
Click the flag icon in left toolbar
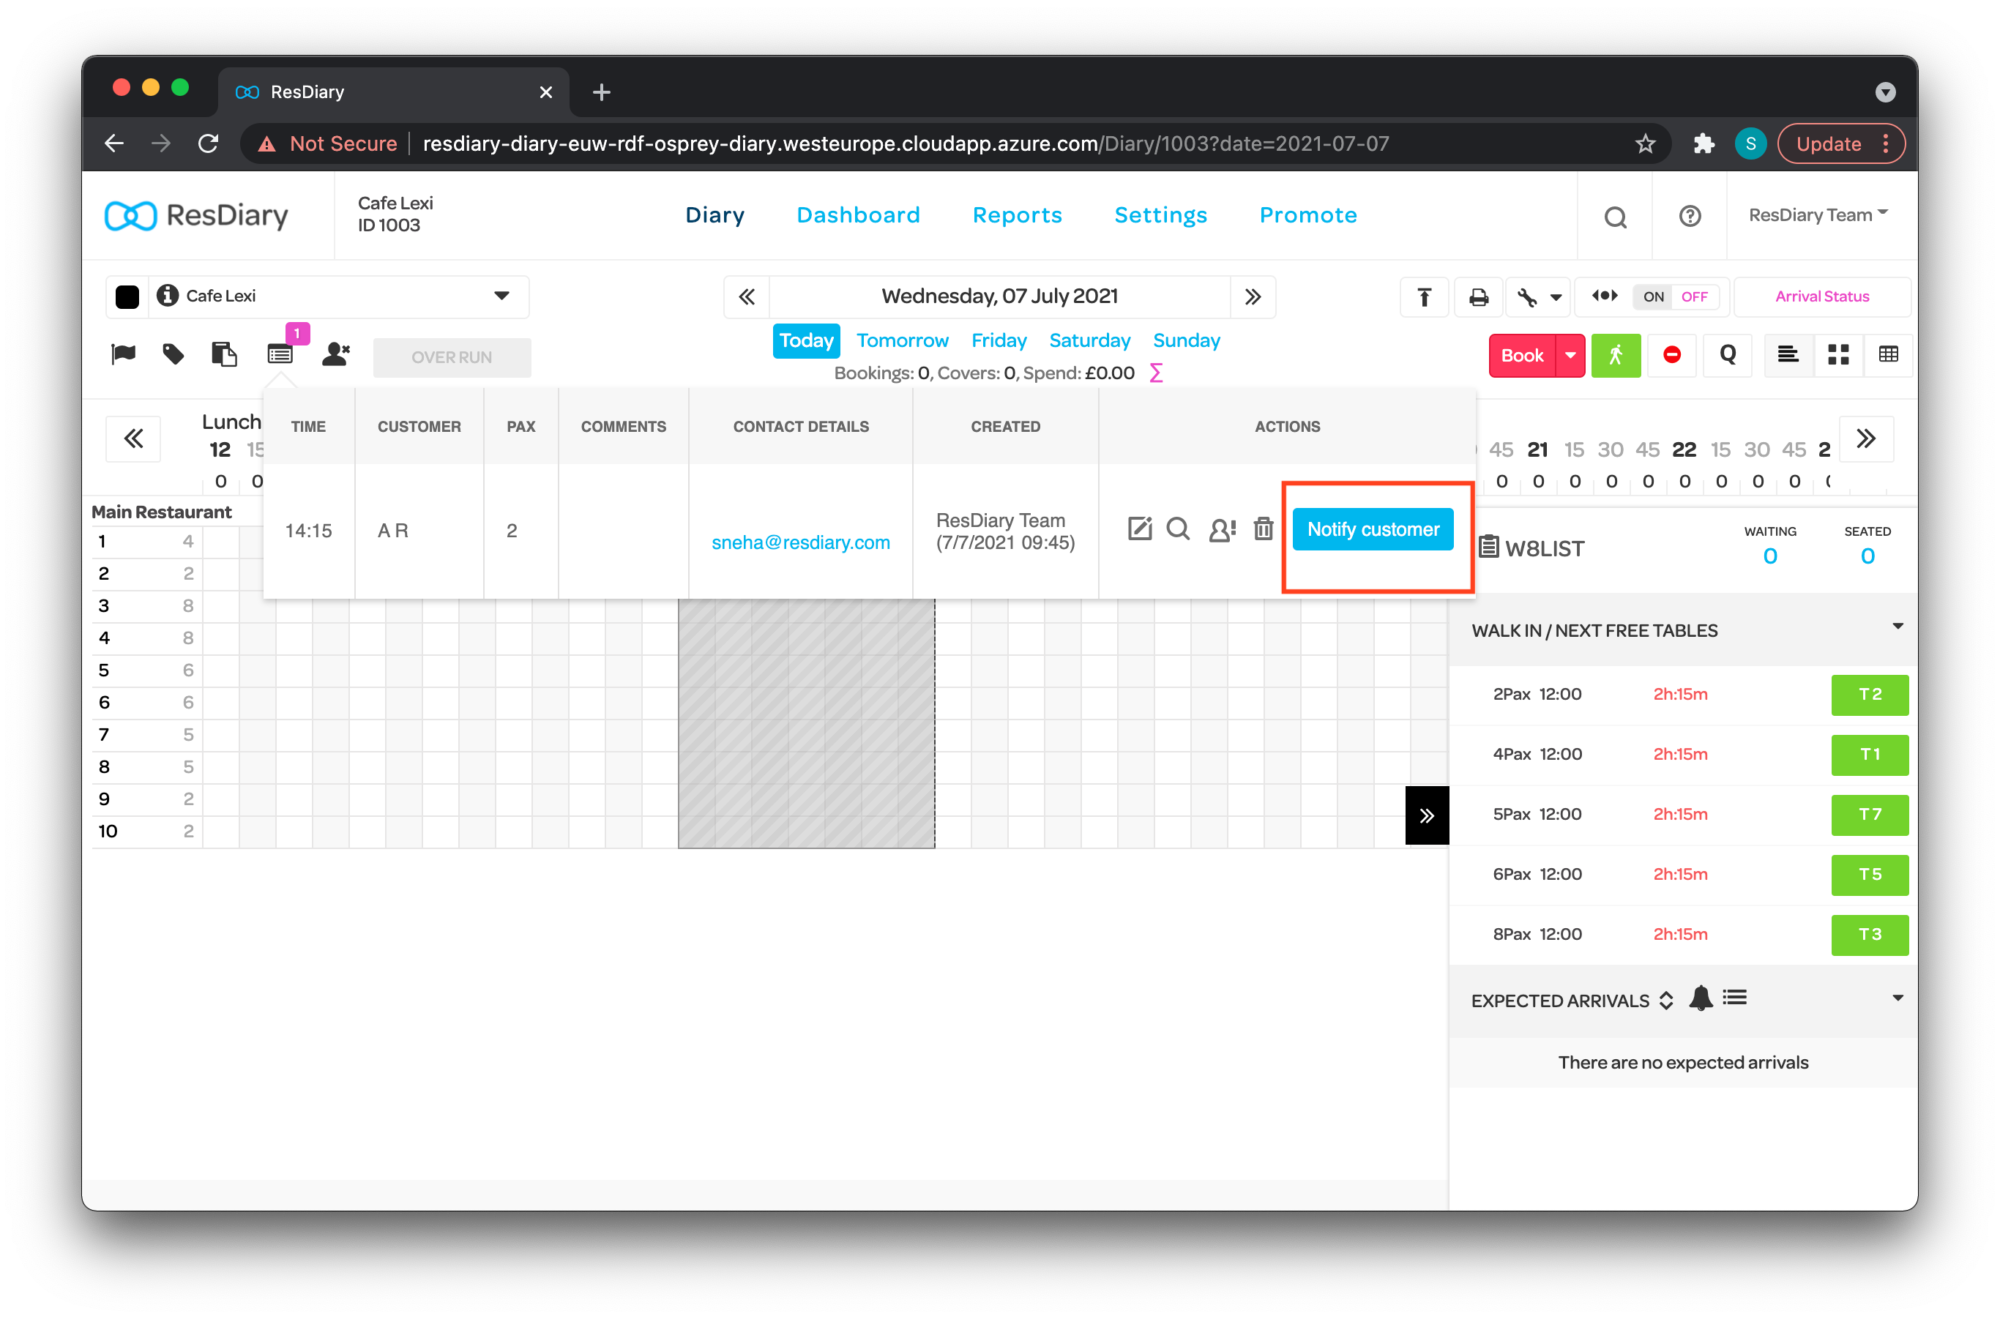pyautogui.click(x=123, y=354)
